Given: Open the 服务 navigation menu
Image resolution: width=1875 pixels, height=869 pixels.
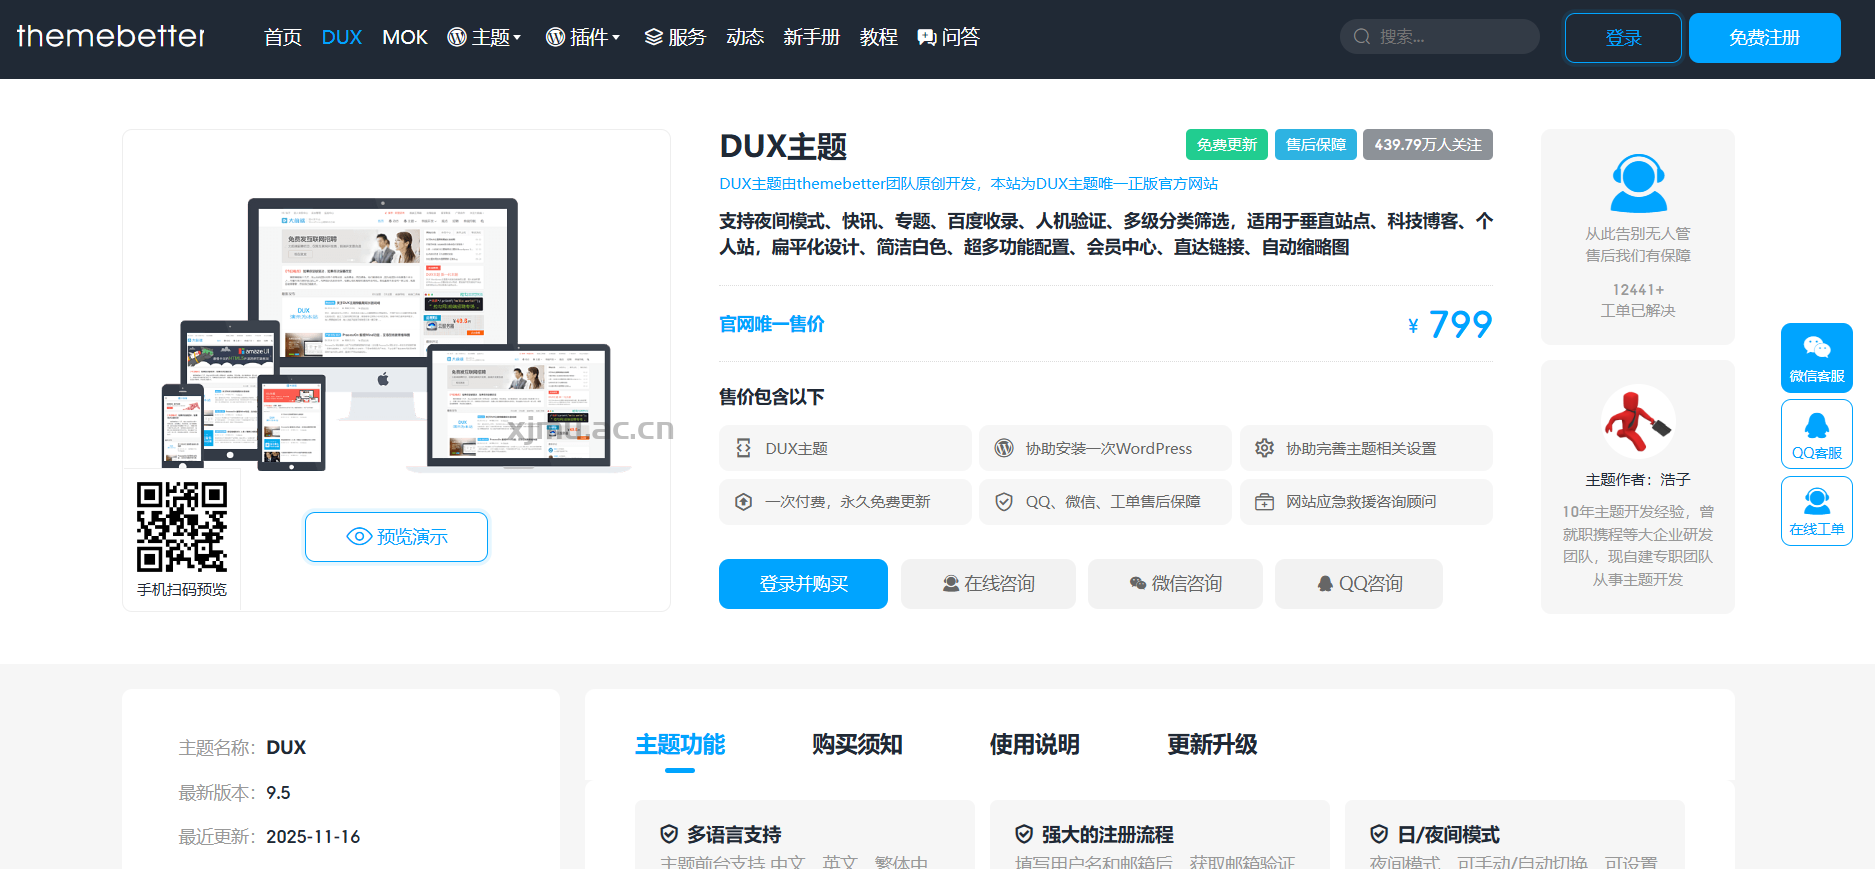Looking at the screenshot, I should click(675, 38).
